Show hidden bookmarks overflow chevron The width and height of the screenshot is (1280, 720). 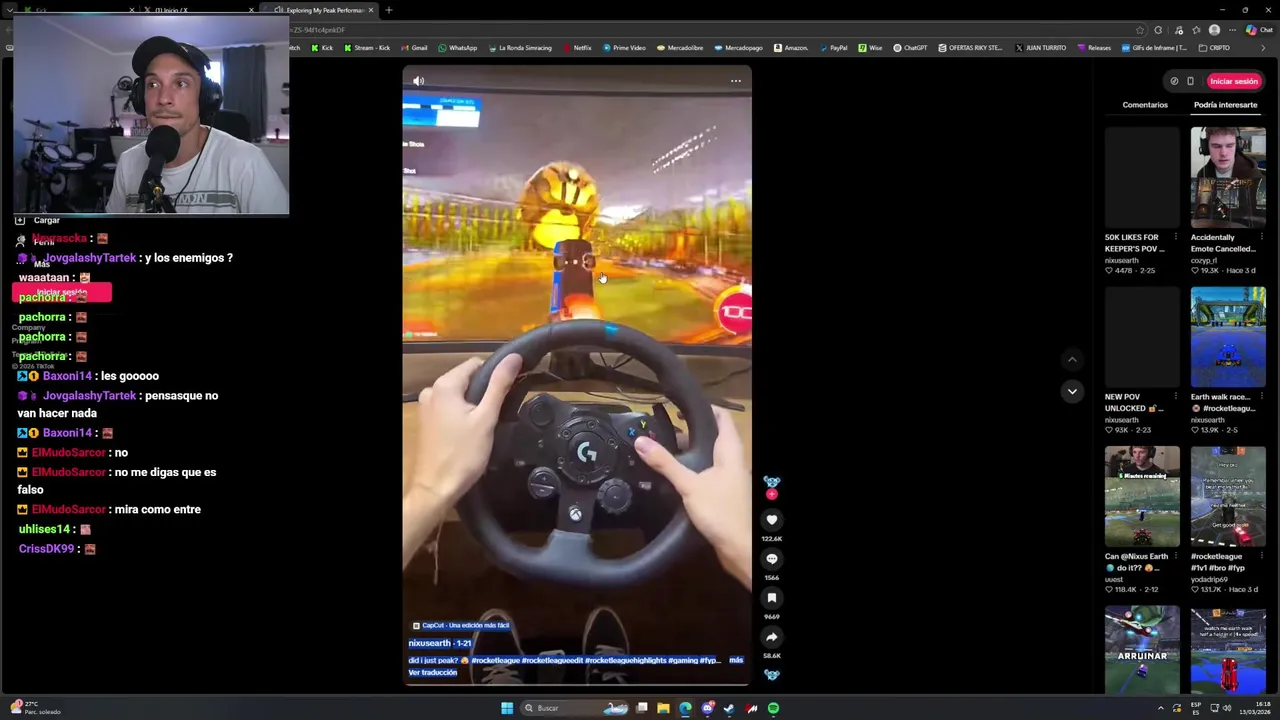(x=1263, y=48)
